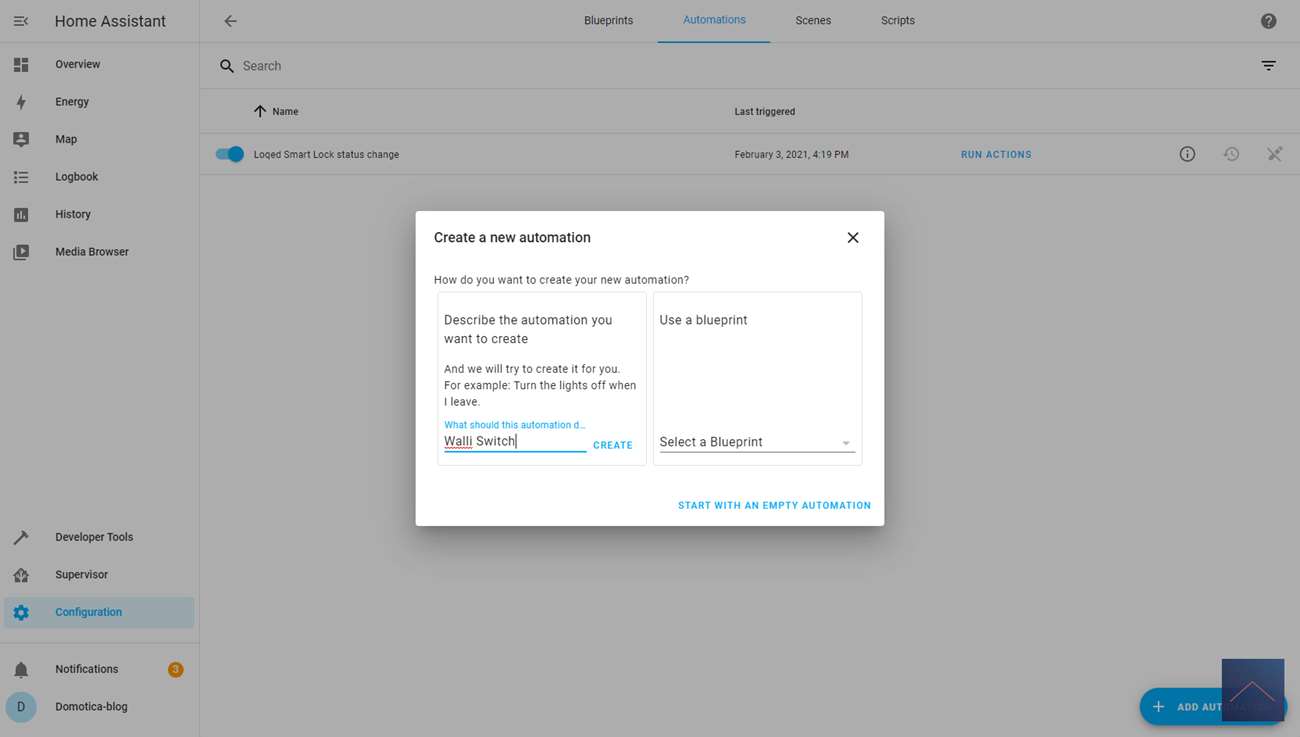
Task: Open the Scripts tab
Action: click(897, 21)
